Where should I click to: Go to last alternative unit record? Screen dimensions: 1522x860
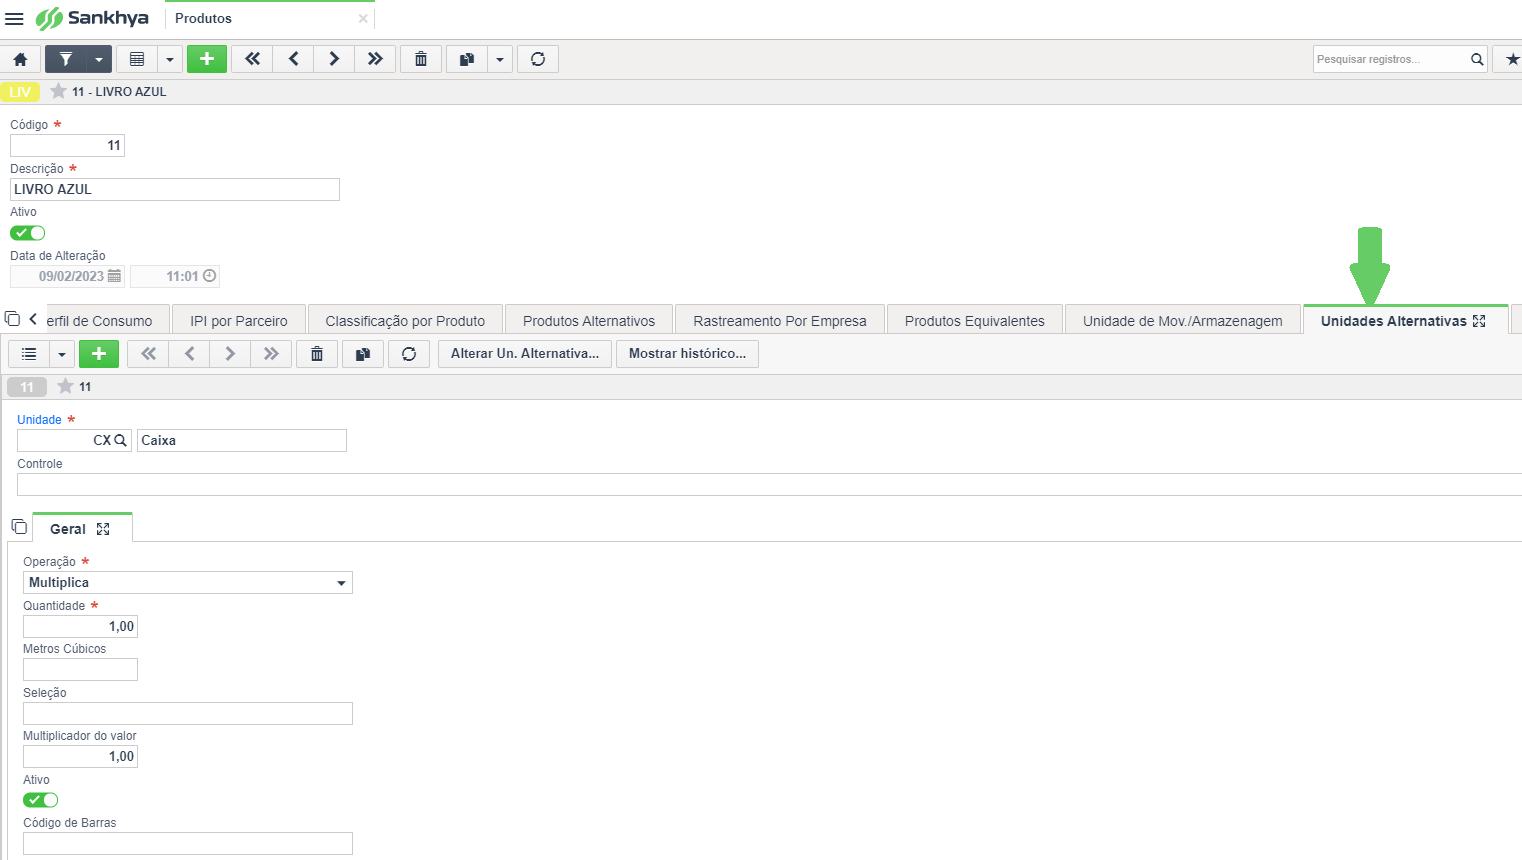(x=271, y=354)
